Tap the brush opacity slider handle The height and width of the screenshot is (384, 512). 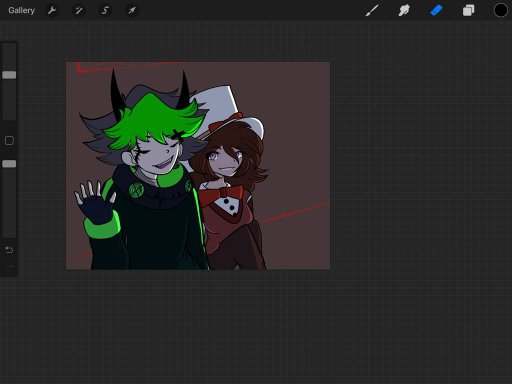[9, 164]
